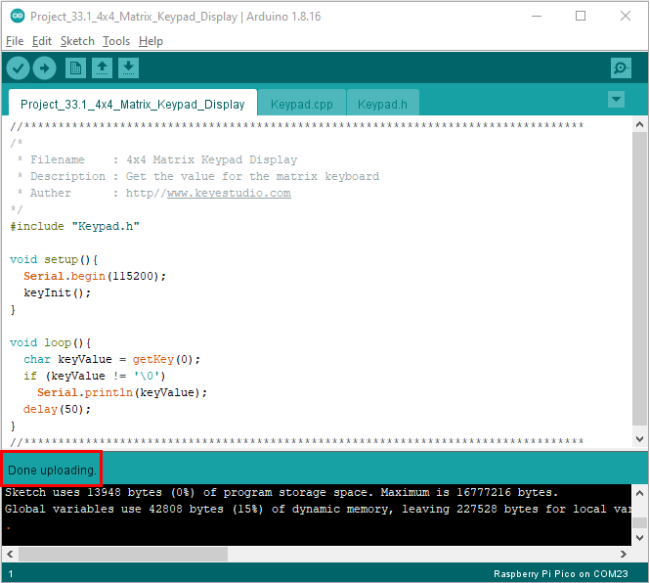Click the delay(50); line
The height and width of the screenshot is (583, 650).
[x=57, y=409]
